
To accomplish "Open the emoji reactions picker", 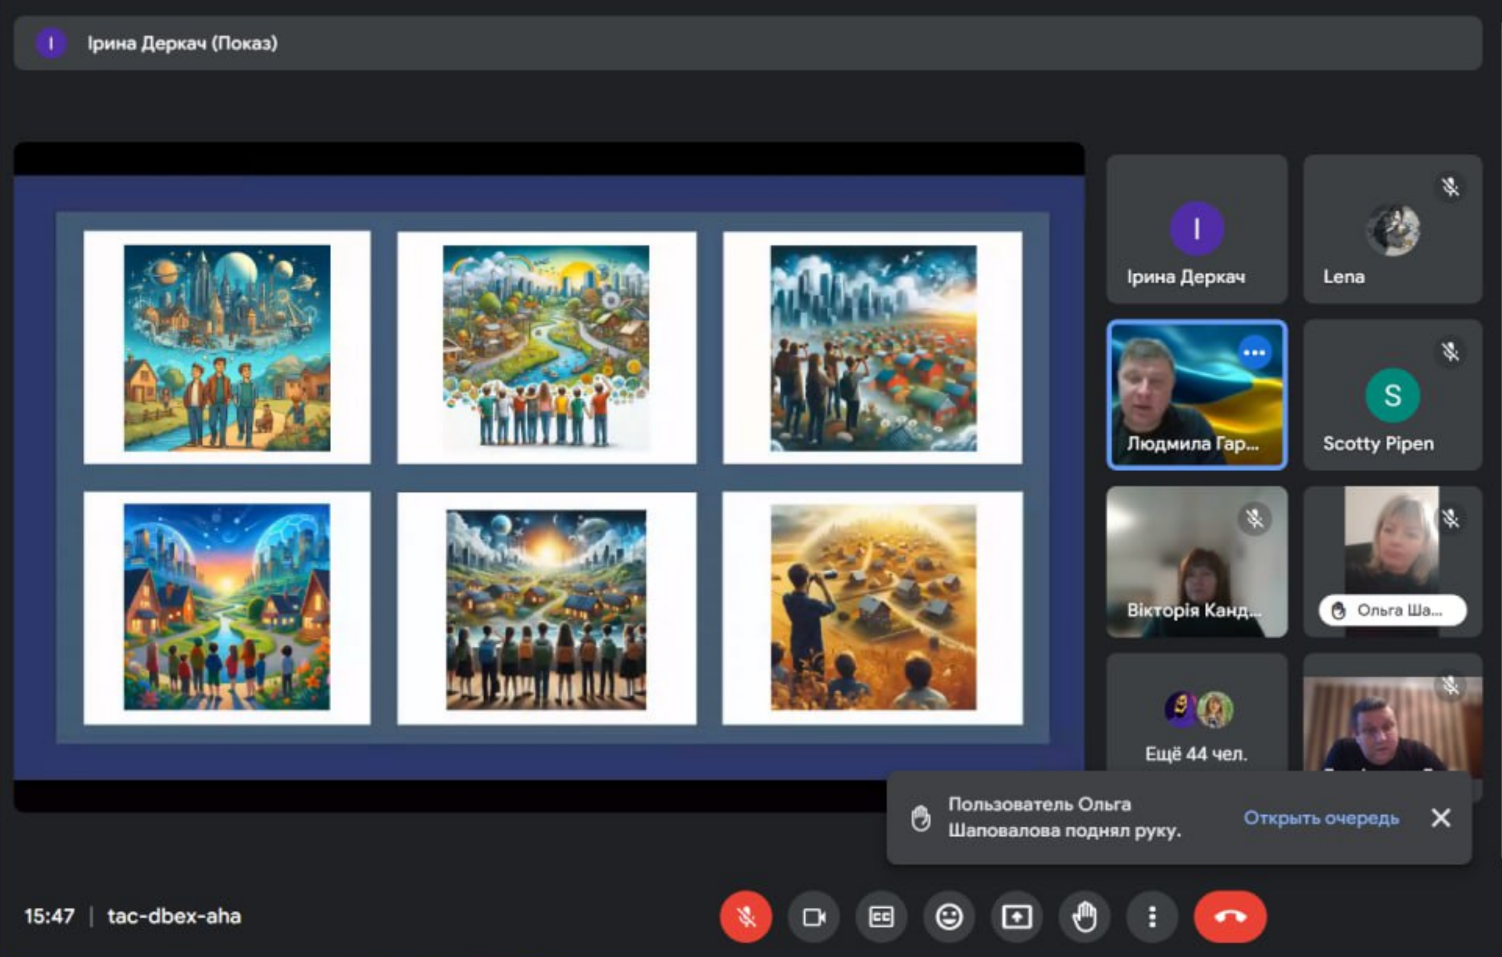I will (949, 916).
